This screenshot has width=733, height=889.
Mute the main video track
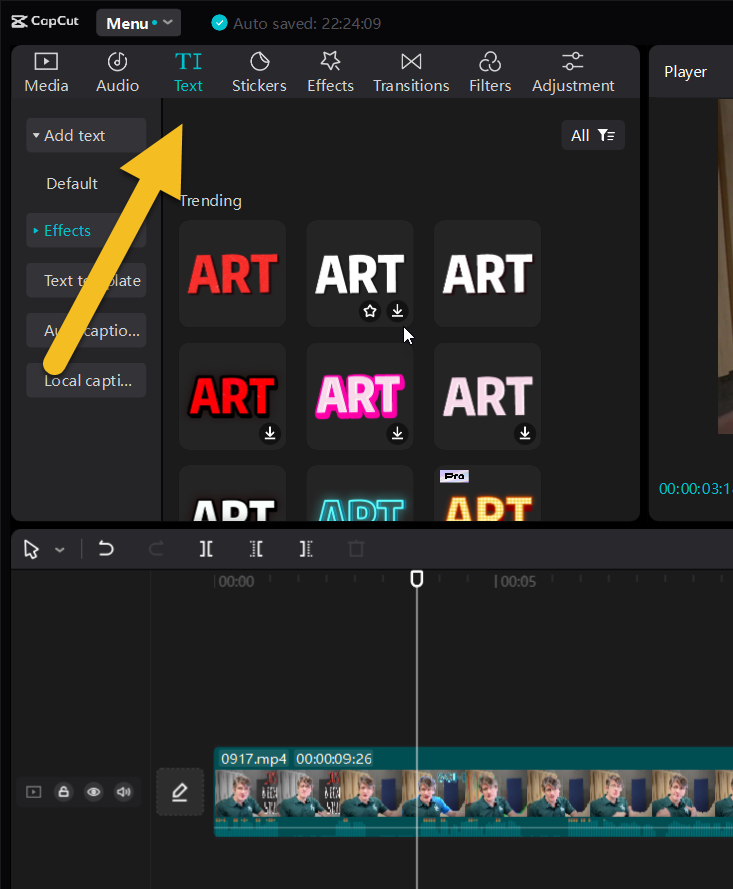coord(124,791)
